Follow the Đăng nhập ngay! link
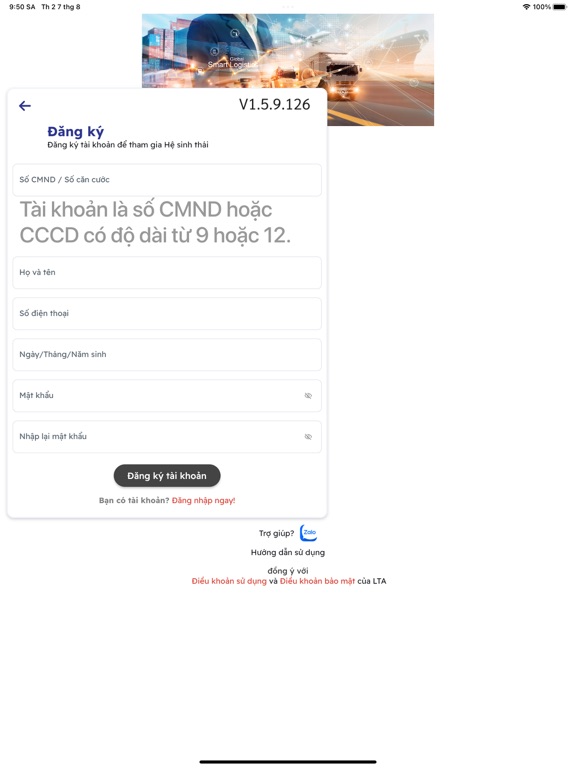Image resolution: width=576 pixels, height=768 pixels. point(203,501)
